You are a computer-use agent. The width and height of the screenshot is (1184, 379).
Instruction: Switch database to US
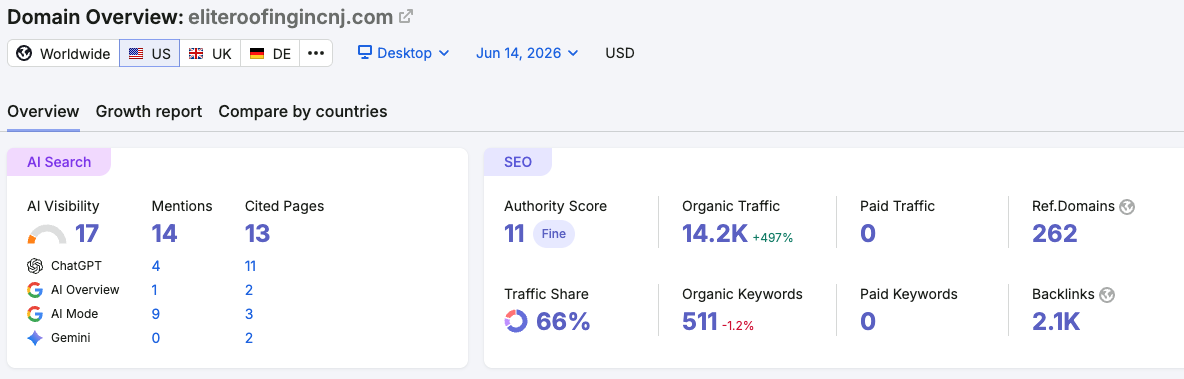[150, 54]
